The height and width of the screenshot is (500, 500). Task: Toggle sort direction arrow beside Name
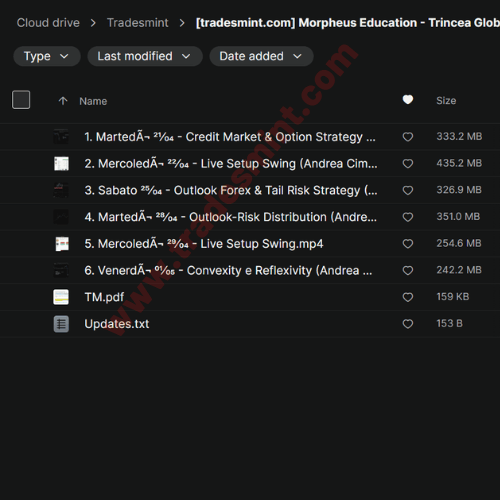point(63,101)
